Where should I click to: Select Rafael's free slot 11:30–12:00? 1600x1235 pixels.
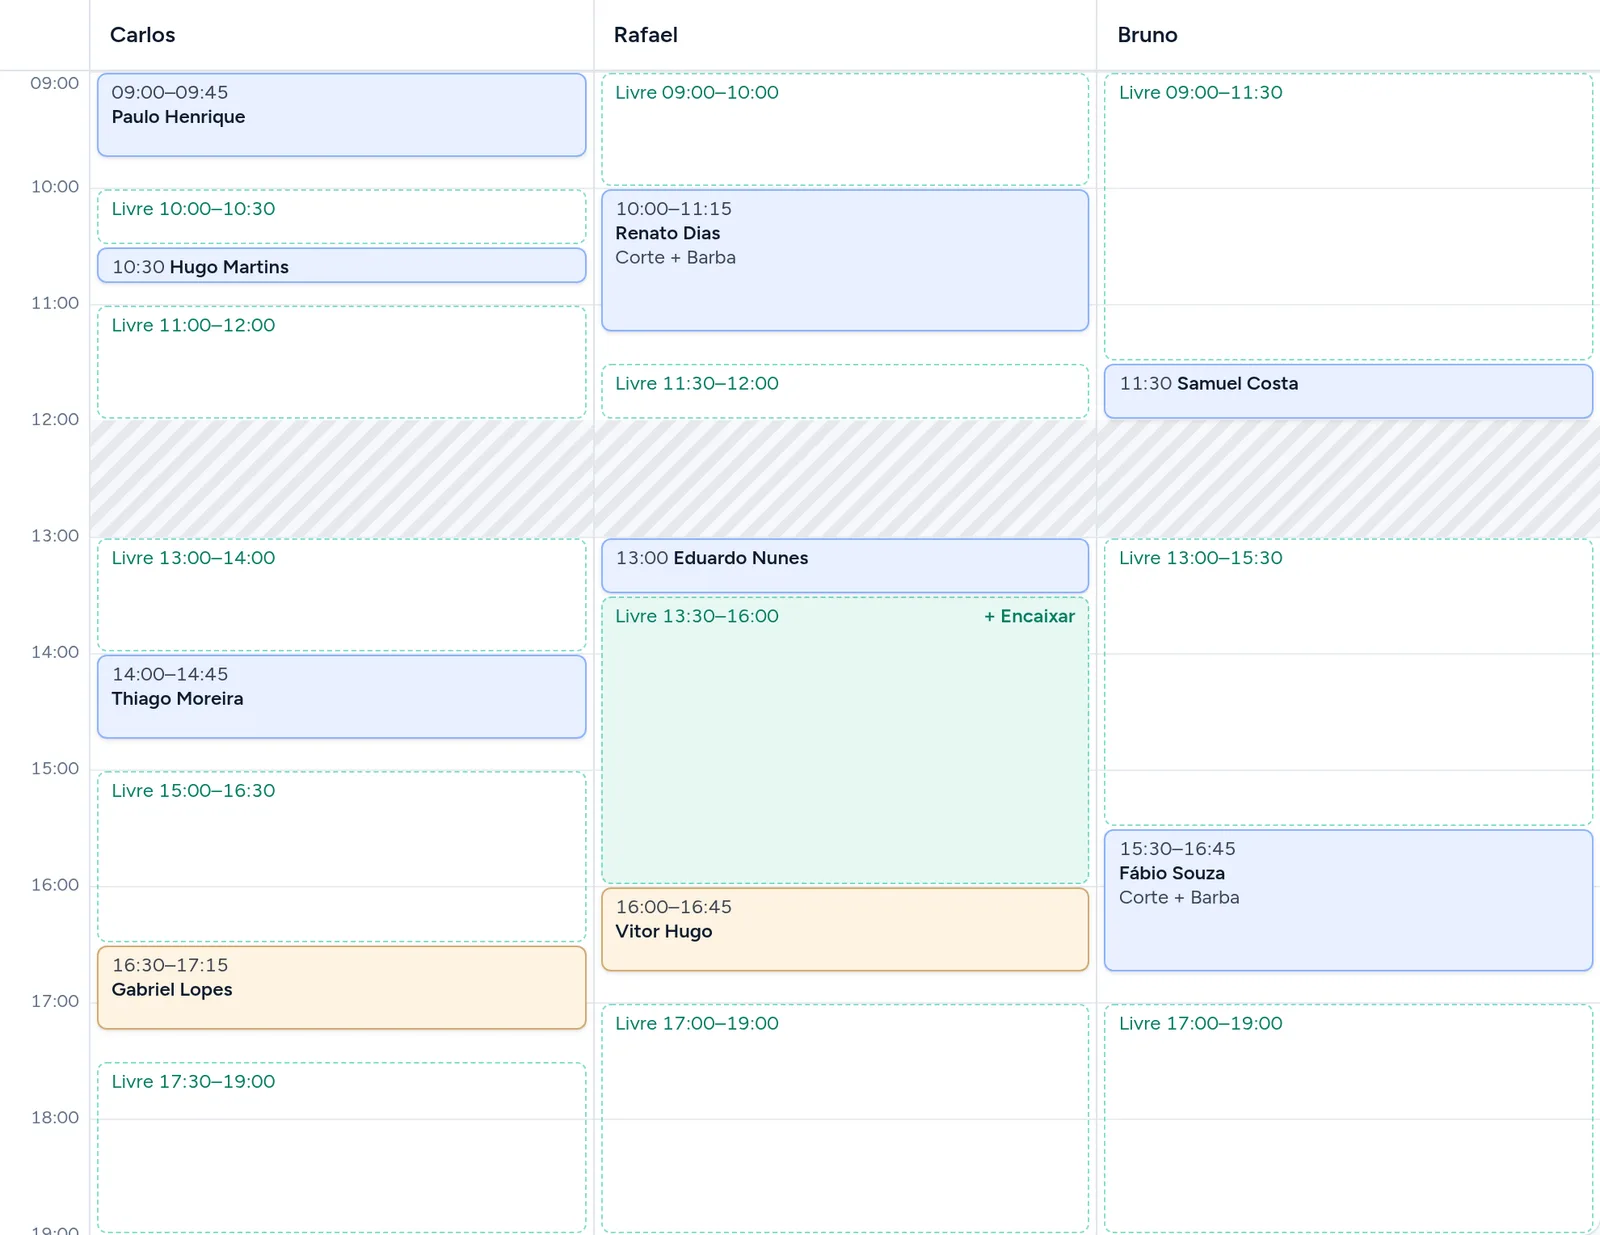tap(845, 391)
